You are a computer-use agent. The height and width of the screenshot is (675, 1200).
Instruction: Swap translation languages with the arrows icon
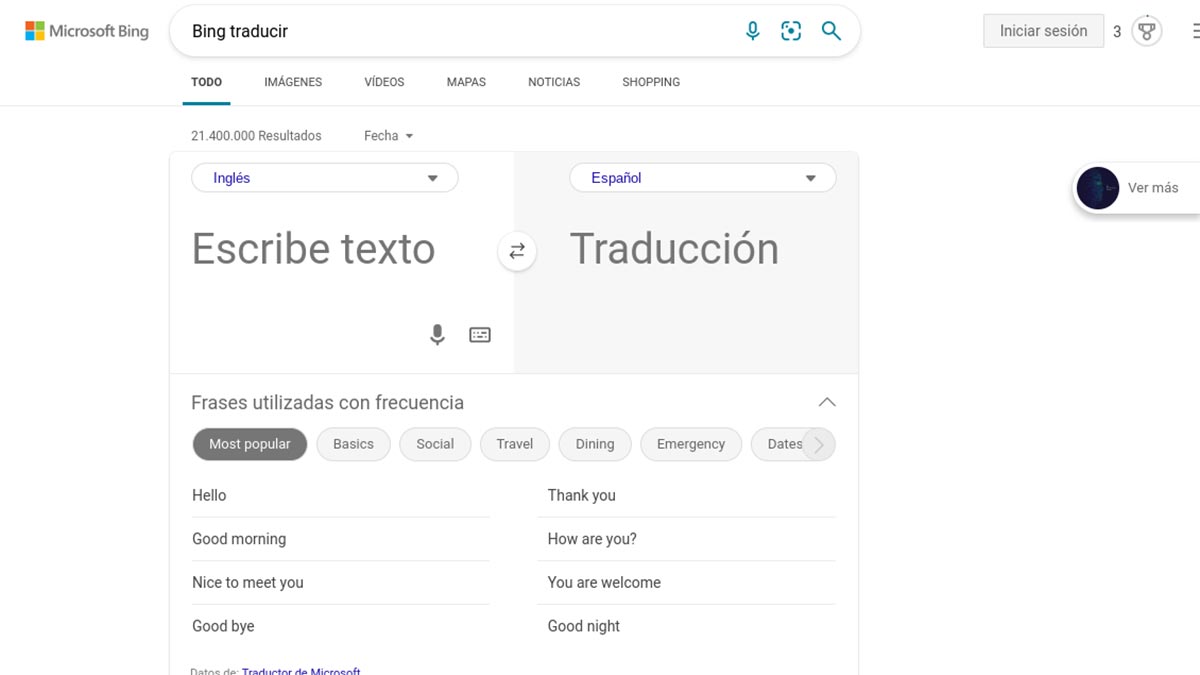[x=516, y=251]
